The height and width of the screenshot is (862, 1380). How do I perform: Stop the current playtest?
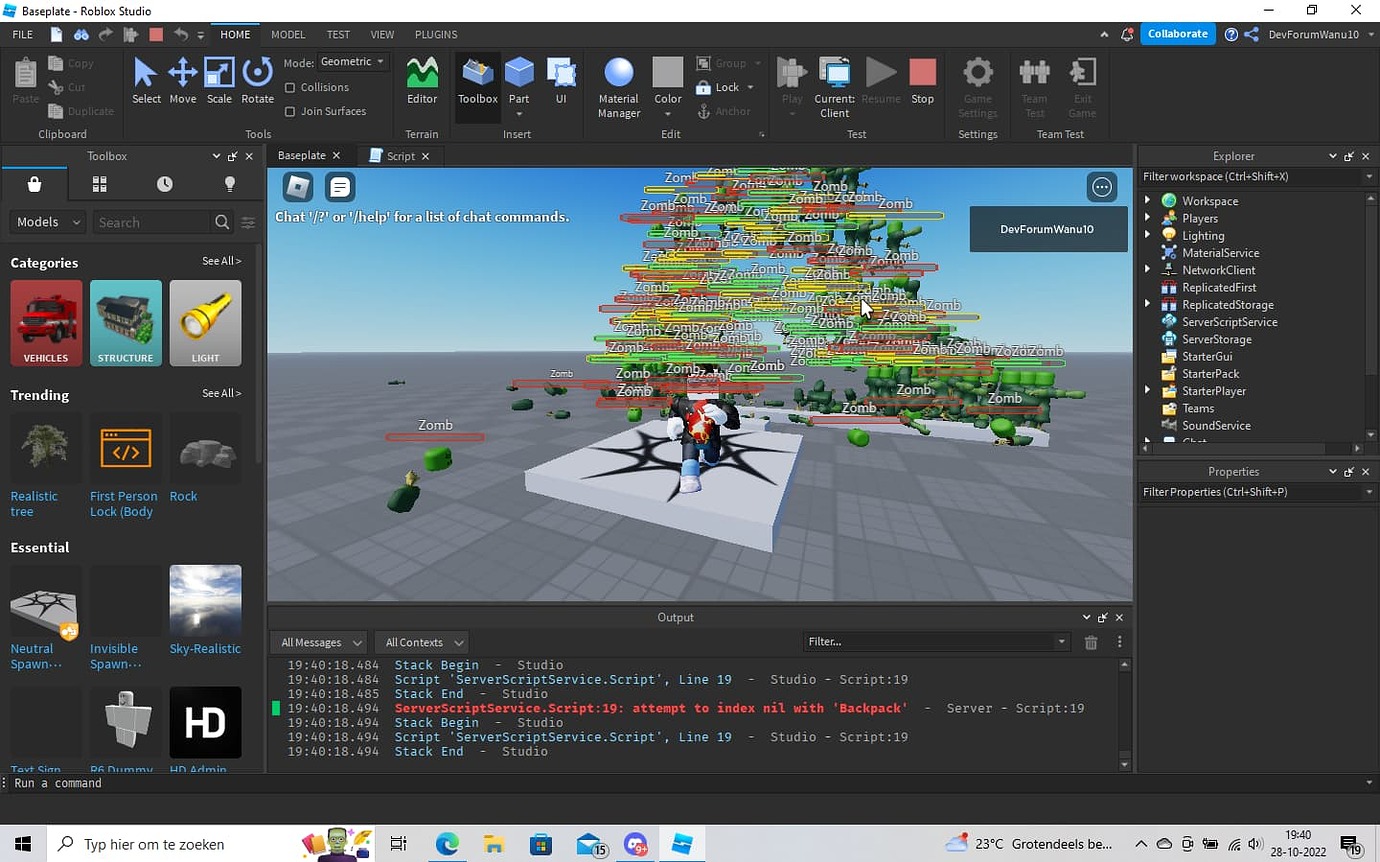[921, 80]
